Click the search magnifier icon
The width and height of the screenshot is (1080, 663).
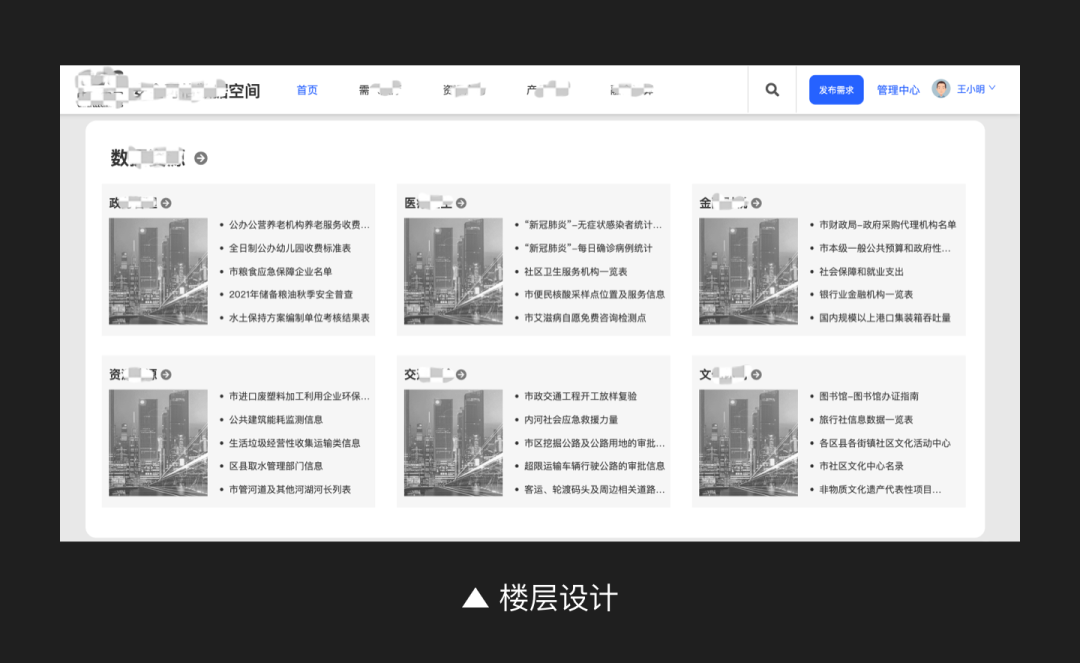[x=772, y=90]
